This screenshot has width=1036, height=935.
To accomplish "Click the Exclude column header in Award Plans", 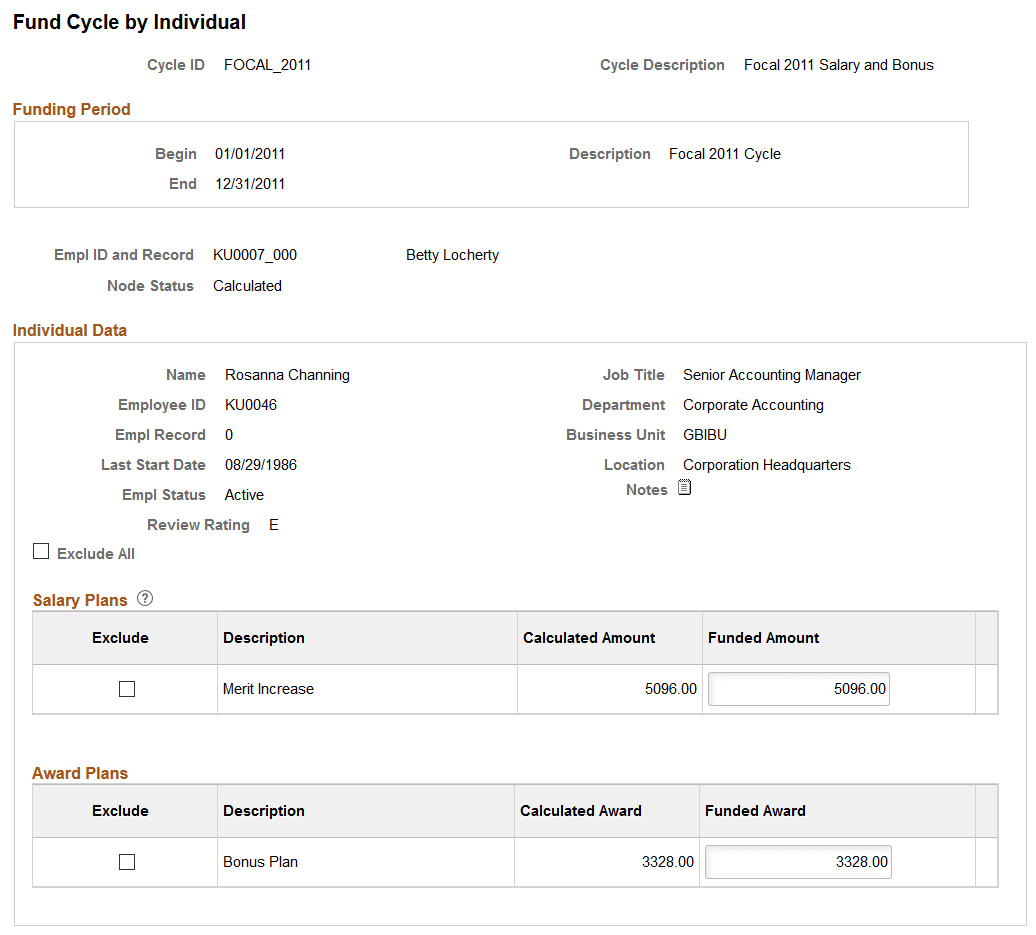I will coord(120,810).
